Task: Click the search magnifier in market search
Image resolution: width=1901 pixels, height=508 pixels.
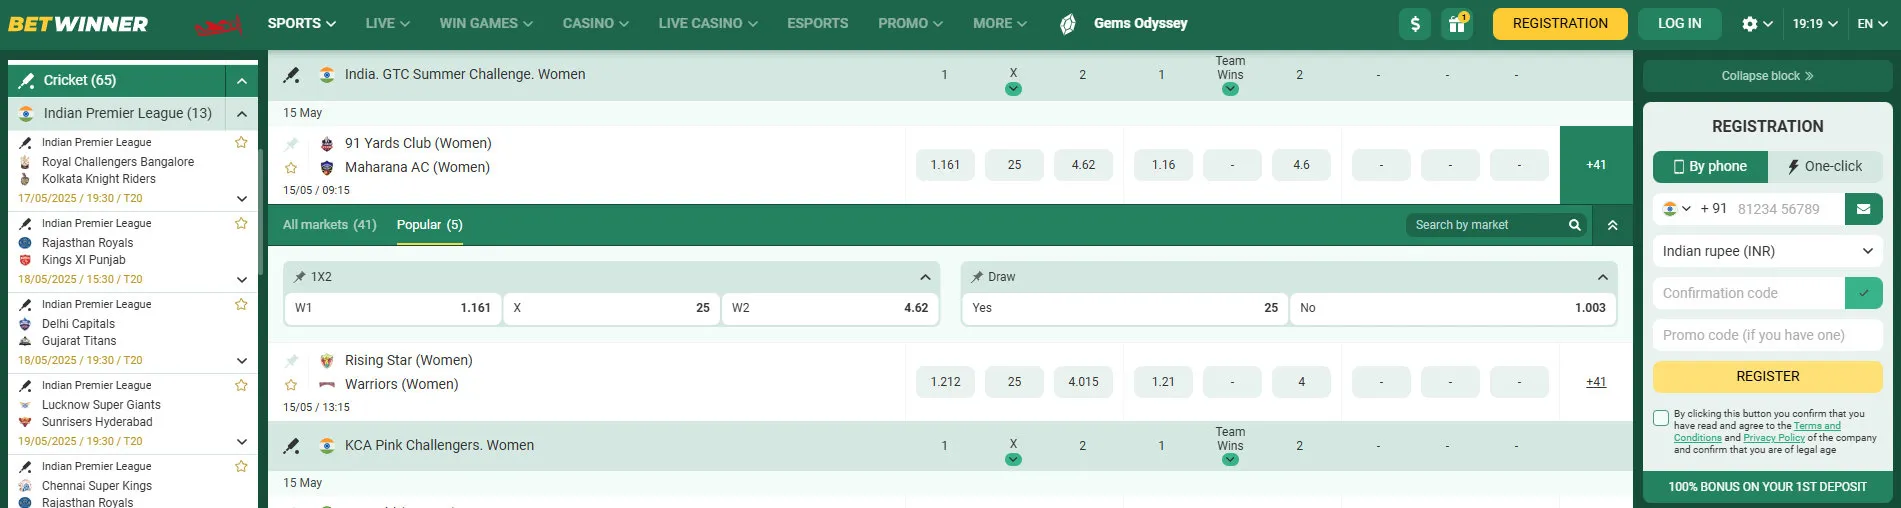Action: [x=1574, y=225]
